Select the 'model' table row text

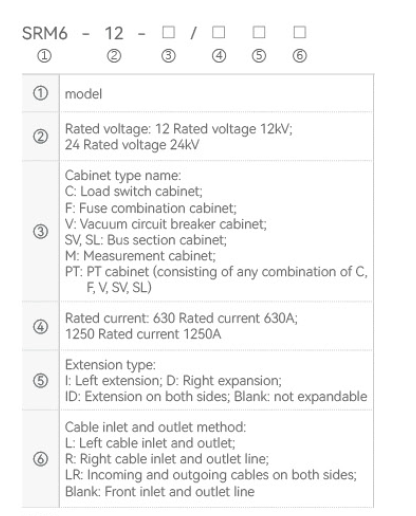[x=83, y=94]
